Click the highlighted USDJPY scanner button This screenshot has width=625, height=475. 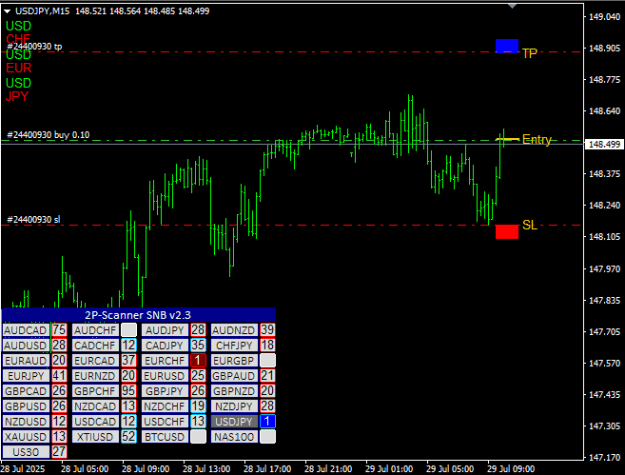coord(234,421)
